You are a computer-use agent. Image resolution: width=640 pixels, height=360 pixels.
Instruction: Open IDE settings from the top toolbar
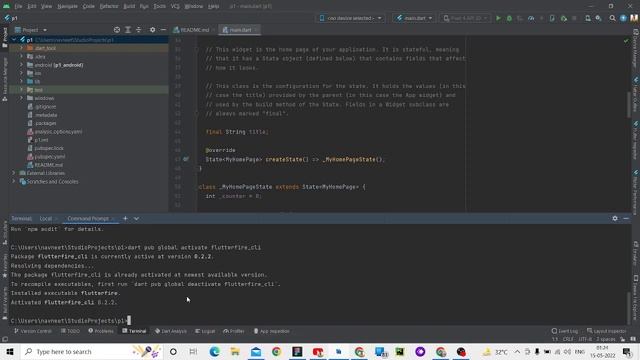tap(598, 18)
